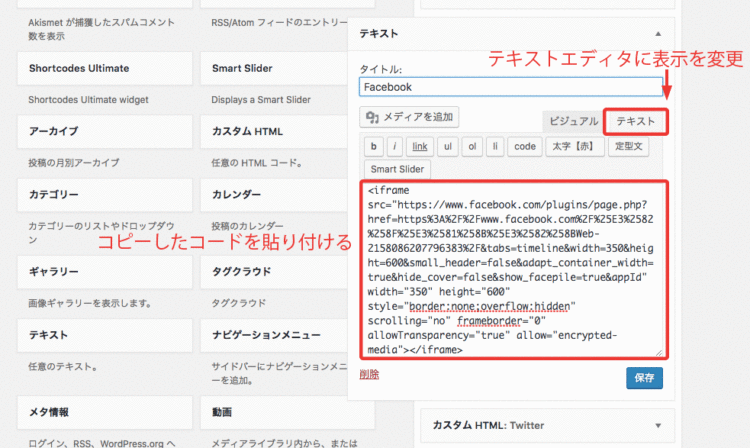Click the メディアを追加 media button
Image resolution: width=750 pixels, height=448 pixels.
coord(411,118)
